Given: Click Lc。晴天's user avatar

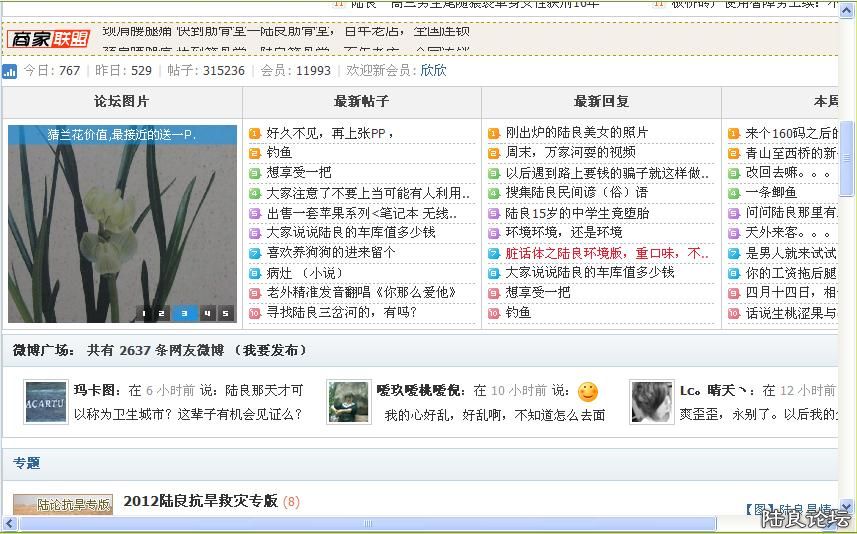Looking at the screenshot, I should coord(651,402).
